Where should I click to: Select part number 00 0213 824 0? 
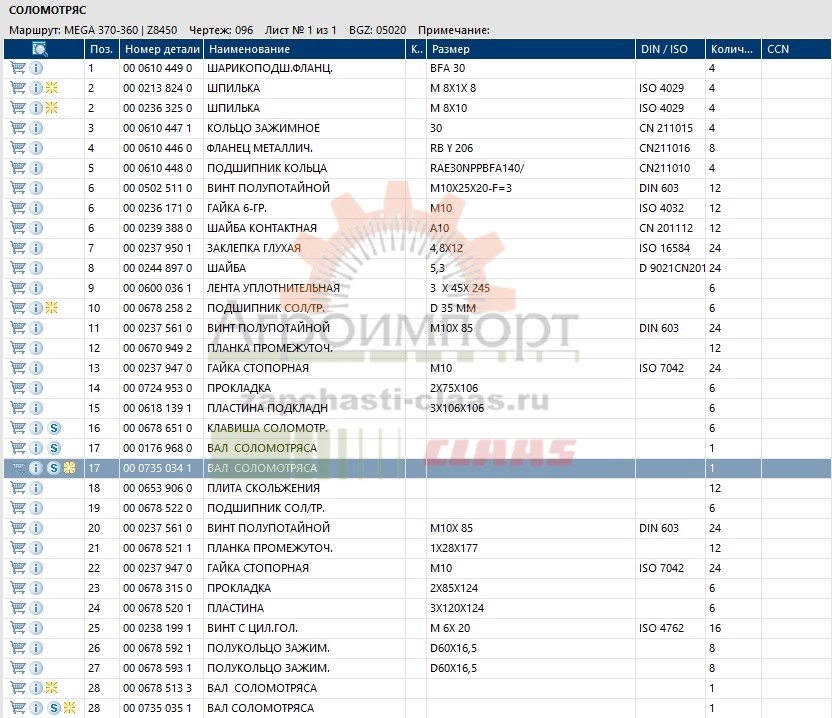158,88
